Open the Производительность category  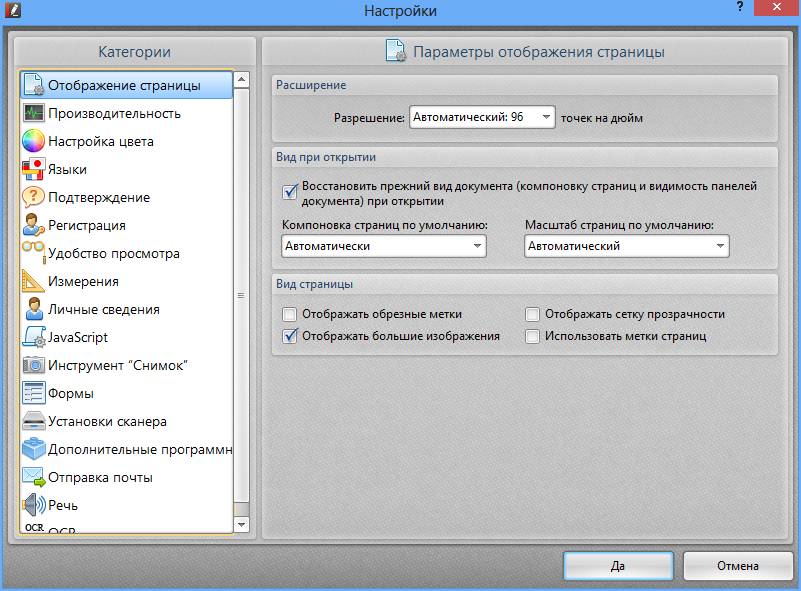point(127,113)
